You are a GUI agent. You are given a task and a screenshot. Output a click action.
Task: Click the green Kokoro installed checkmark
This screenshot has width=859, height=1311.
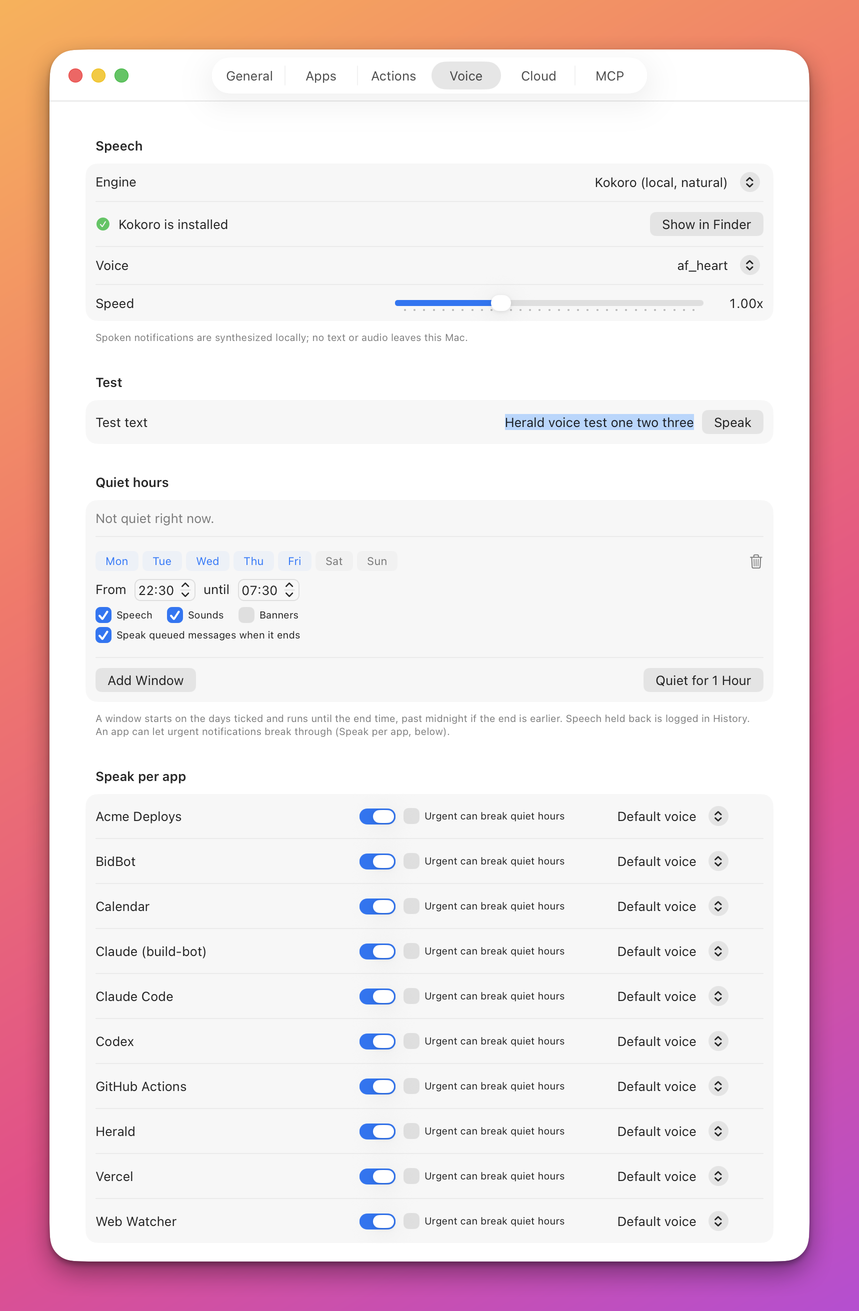pyautogui.click(x=103, y=224)
